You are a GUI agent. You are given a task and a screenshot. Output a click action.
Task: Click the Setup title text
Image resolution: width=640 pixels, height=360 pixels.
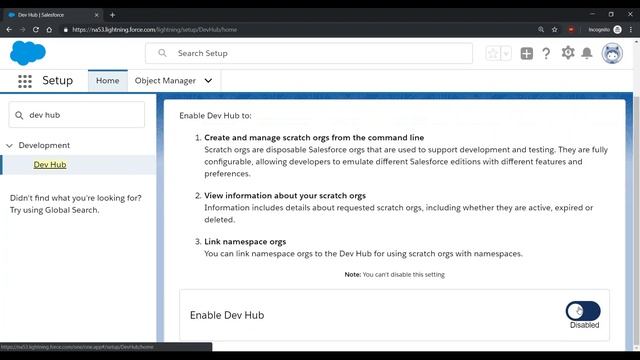click(x=58, y=80)
